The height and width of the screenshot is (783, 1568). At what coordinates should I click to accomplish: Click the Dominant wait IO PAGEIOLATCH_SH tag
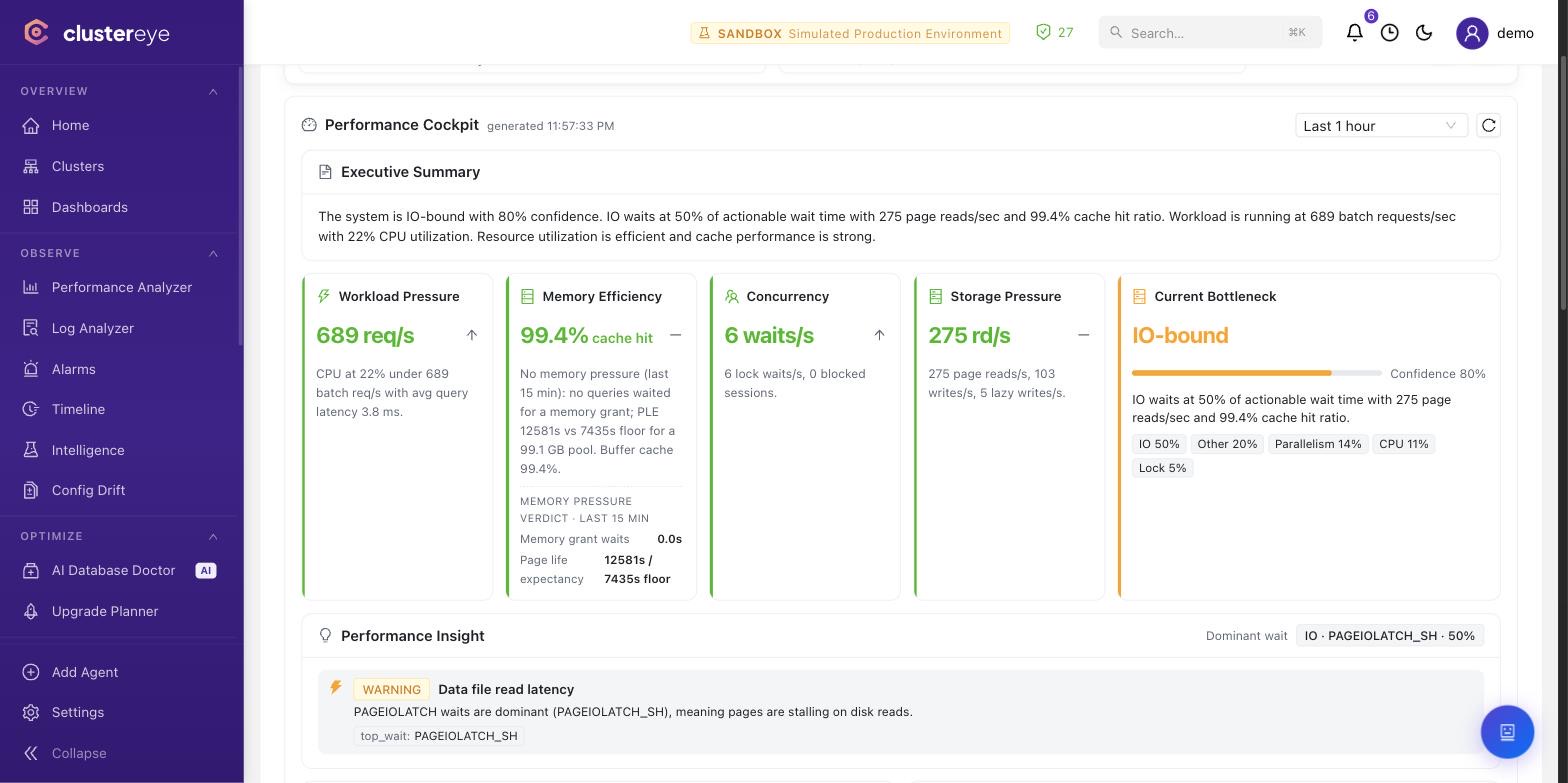pos(1390,636)
